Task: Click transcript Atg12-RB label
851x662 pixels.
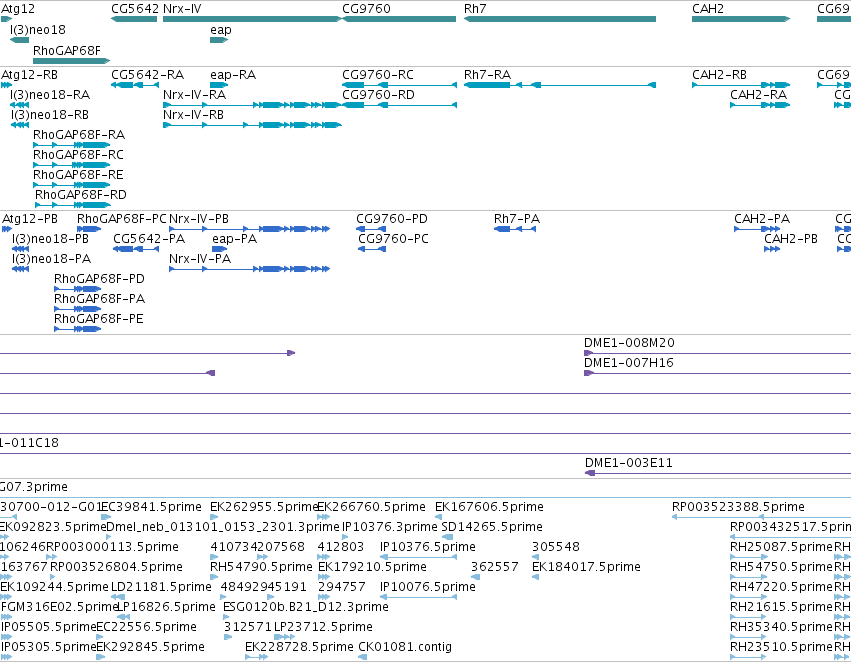Action: 29,75
